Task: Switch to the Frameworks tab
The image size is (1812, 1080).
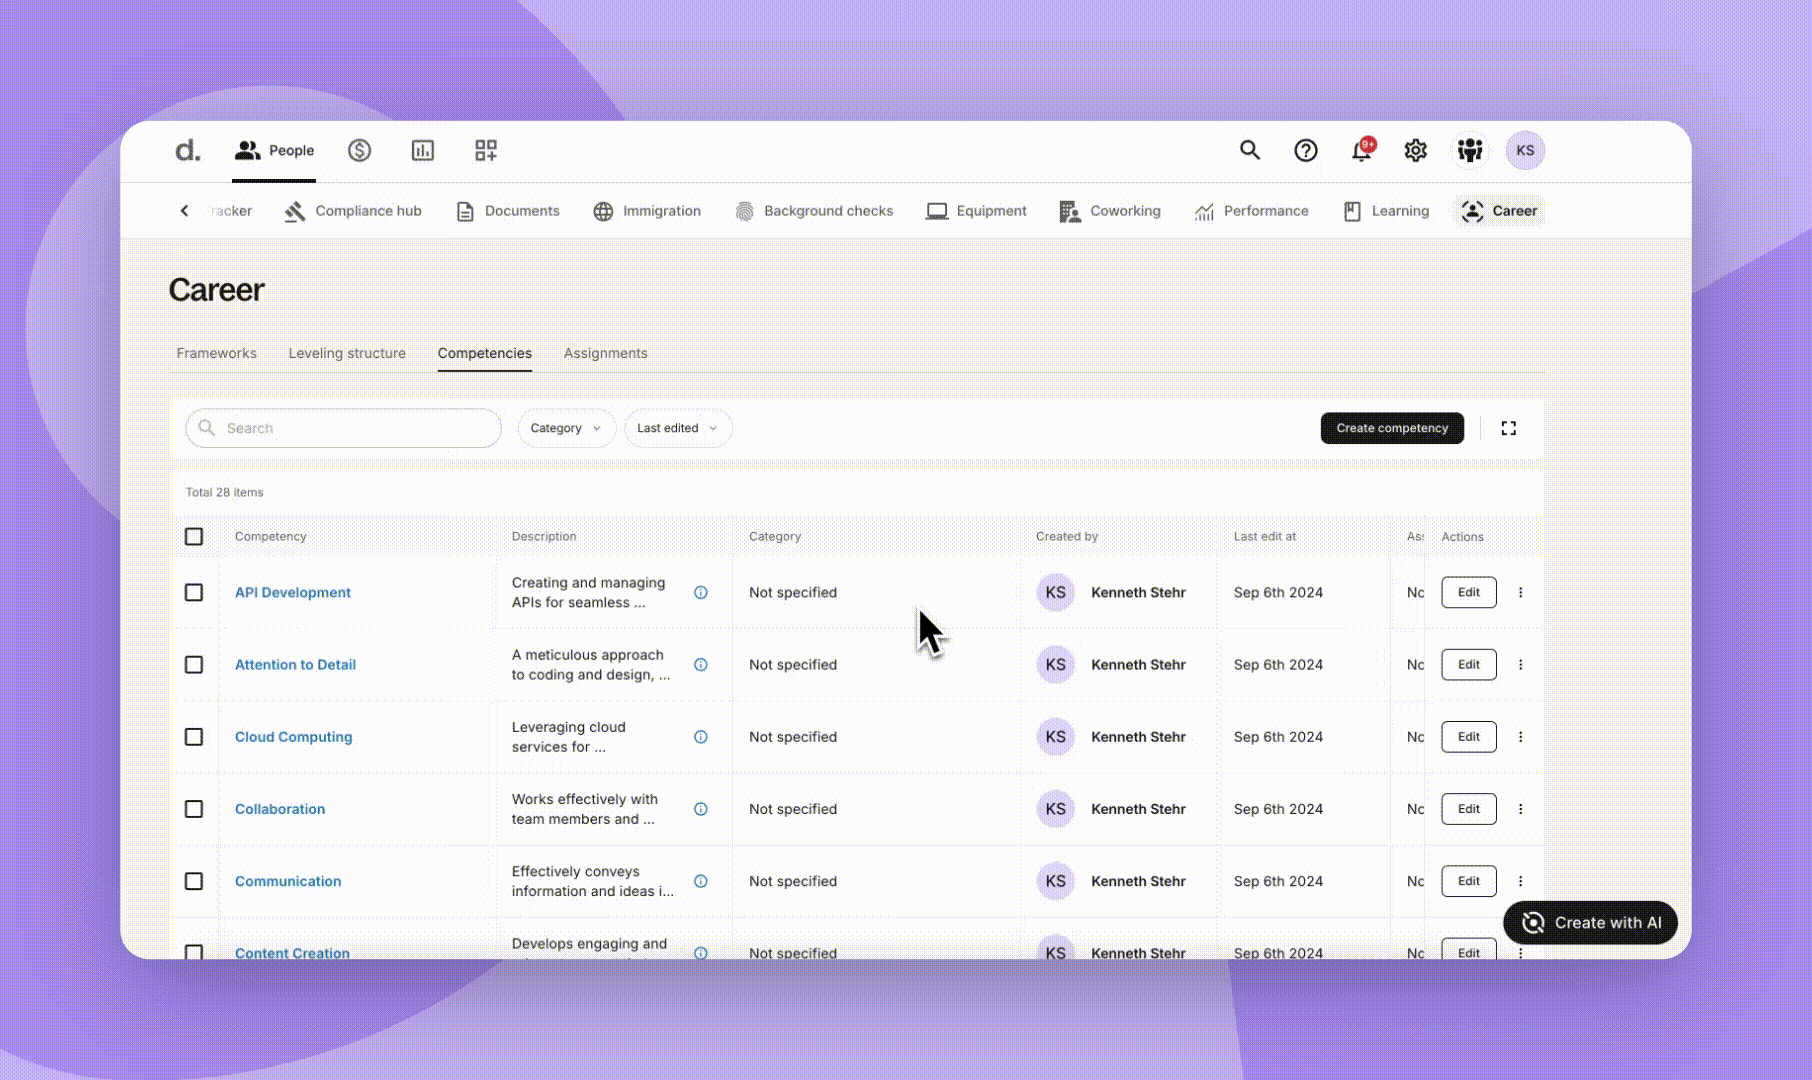Action: point(216,353)
